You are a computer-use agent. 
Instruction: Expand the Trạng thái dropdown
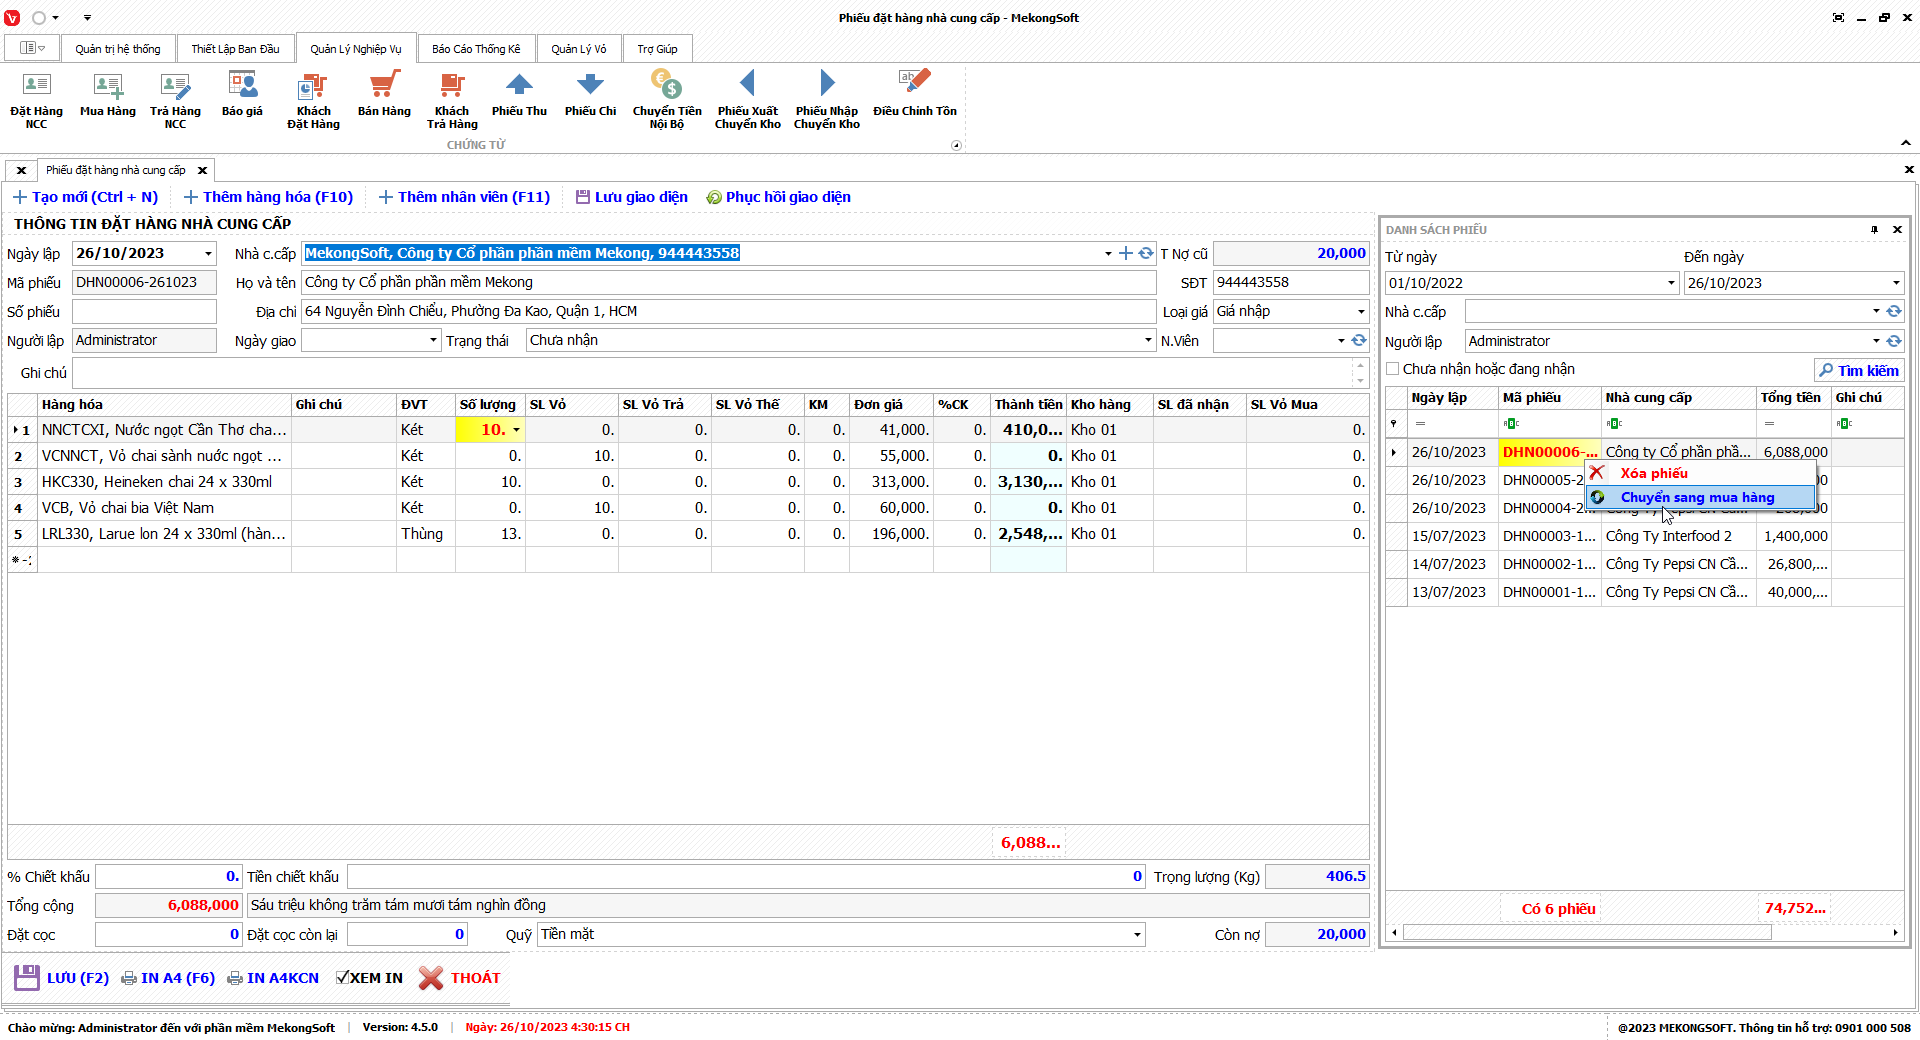[x=1148, y=341]
